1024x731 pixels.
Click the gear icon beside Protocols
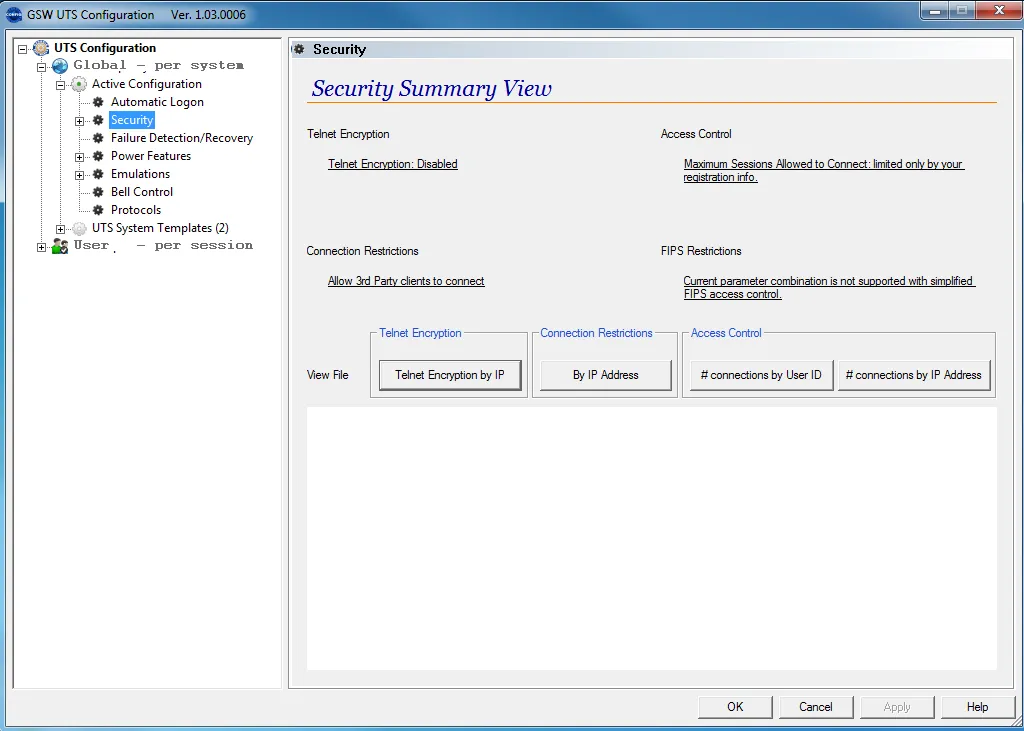98,210
